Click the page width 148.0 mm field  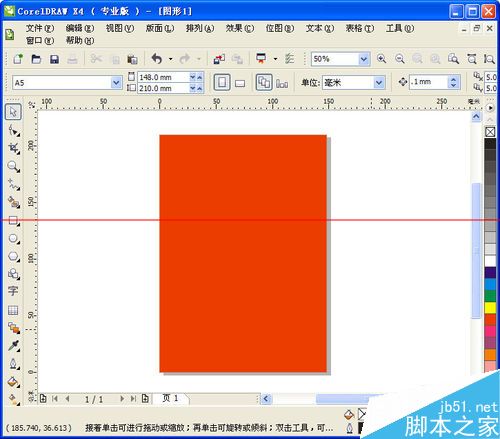pyautogui.click(x=163, y=77)
